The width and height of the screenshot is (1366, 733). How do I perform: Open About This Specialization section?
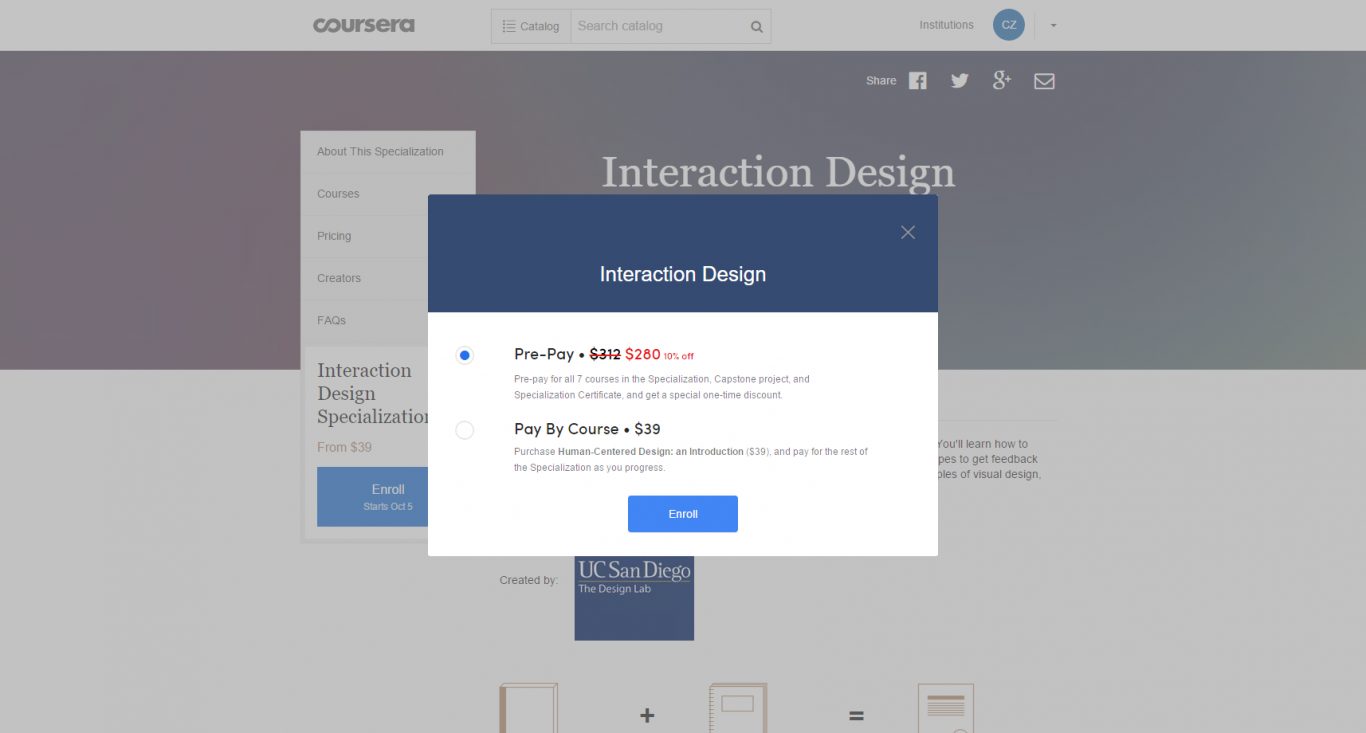(x=380, y=152)
